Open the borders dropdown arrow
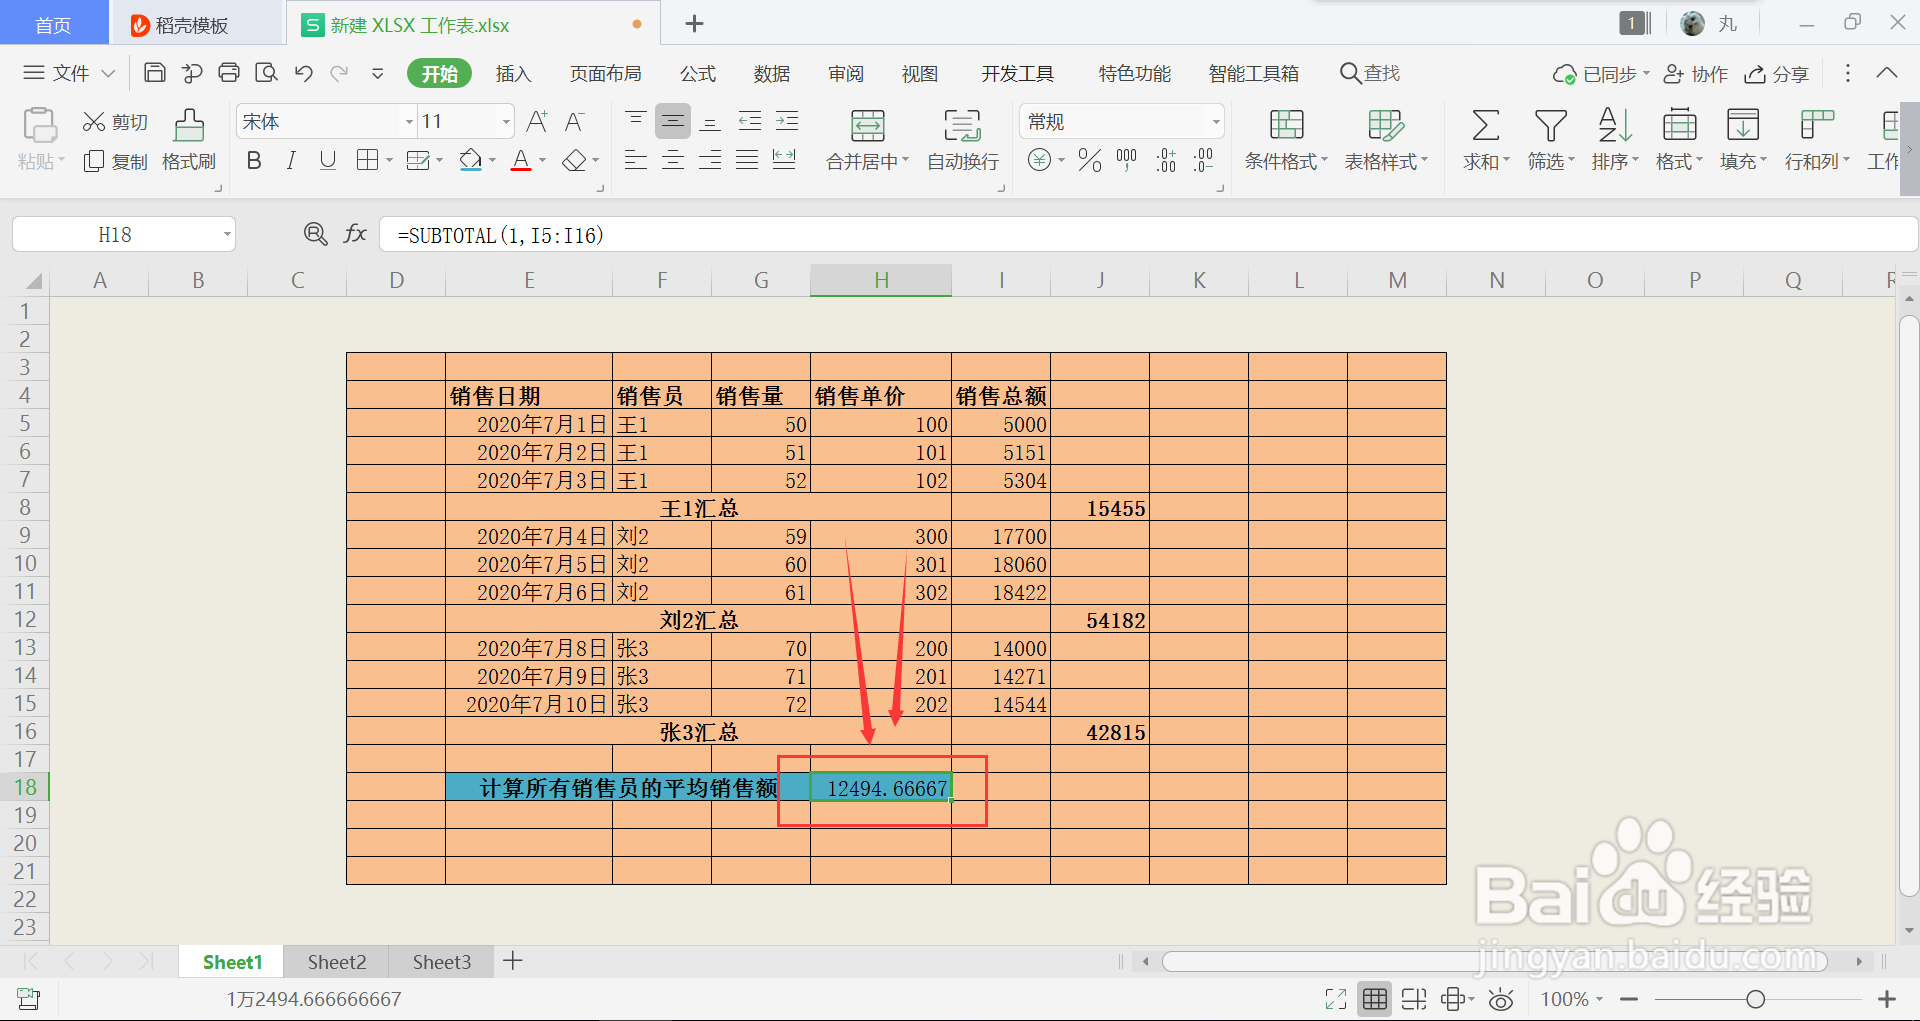 click(389, 161)
